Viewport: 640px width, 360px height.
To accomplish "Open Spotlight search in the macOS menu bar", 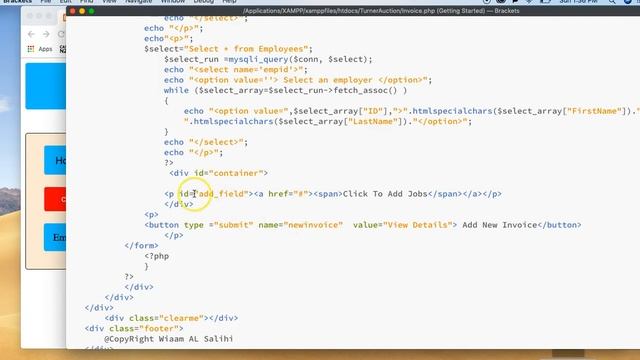I will coord(612,2).
